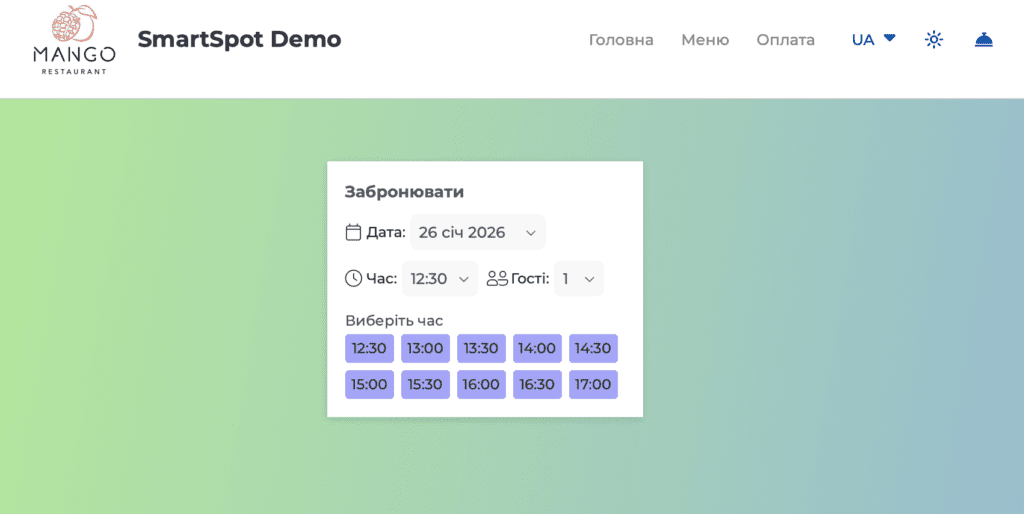This screenshot has height=514, width=1024.
Task: Select the 15:30 time slot
Action: [x=425, y=384]
